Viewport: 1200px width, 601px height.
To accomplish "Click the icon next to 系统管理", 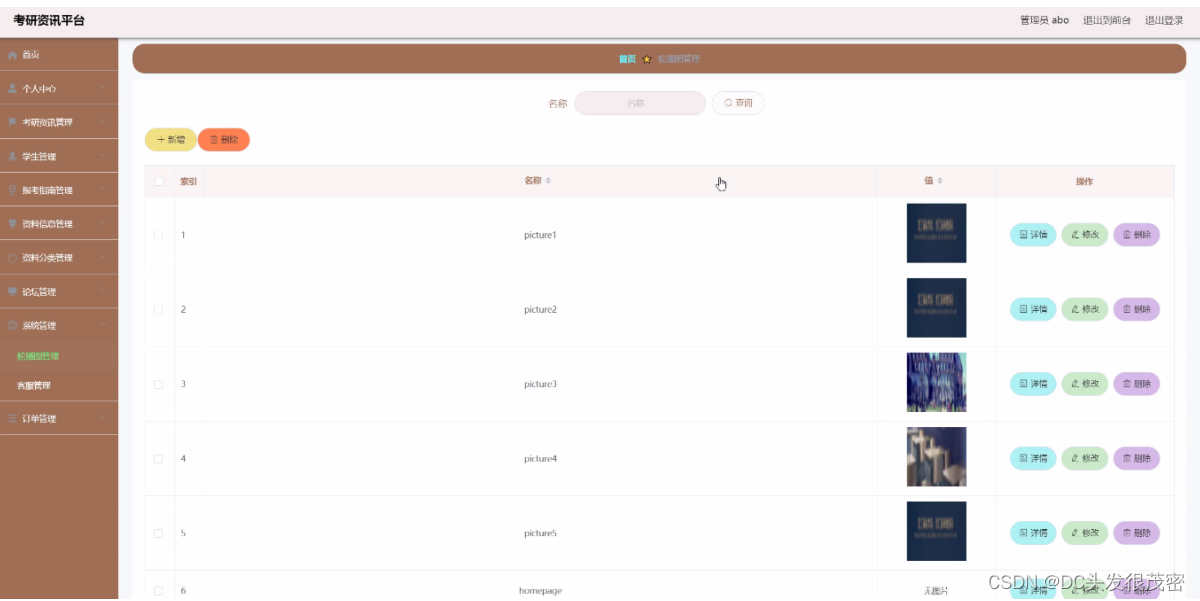I will (x=12, y=325).
